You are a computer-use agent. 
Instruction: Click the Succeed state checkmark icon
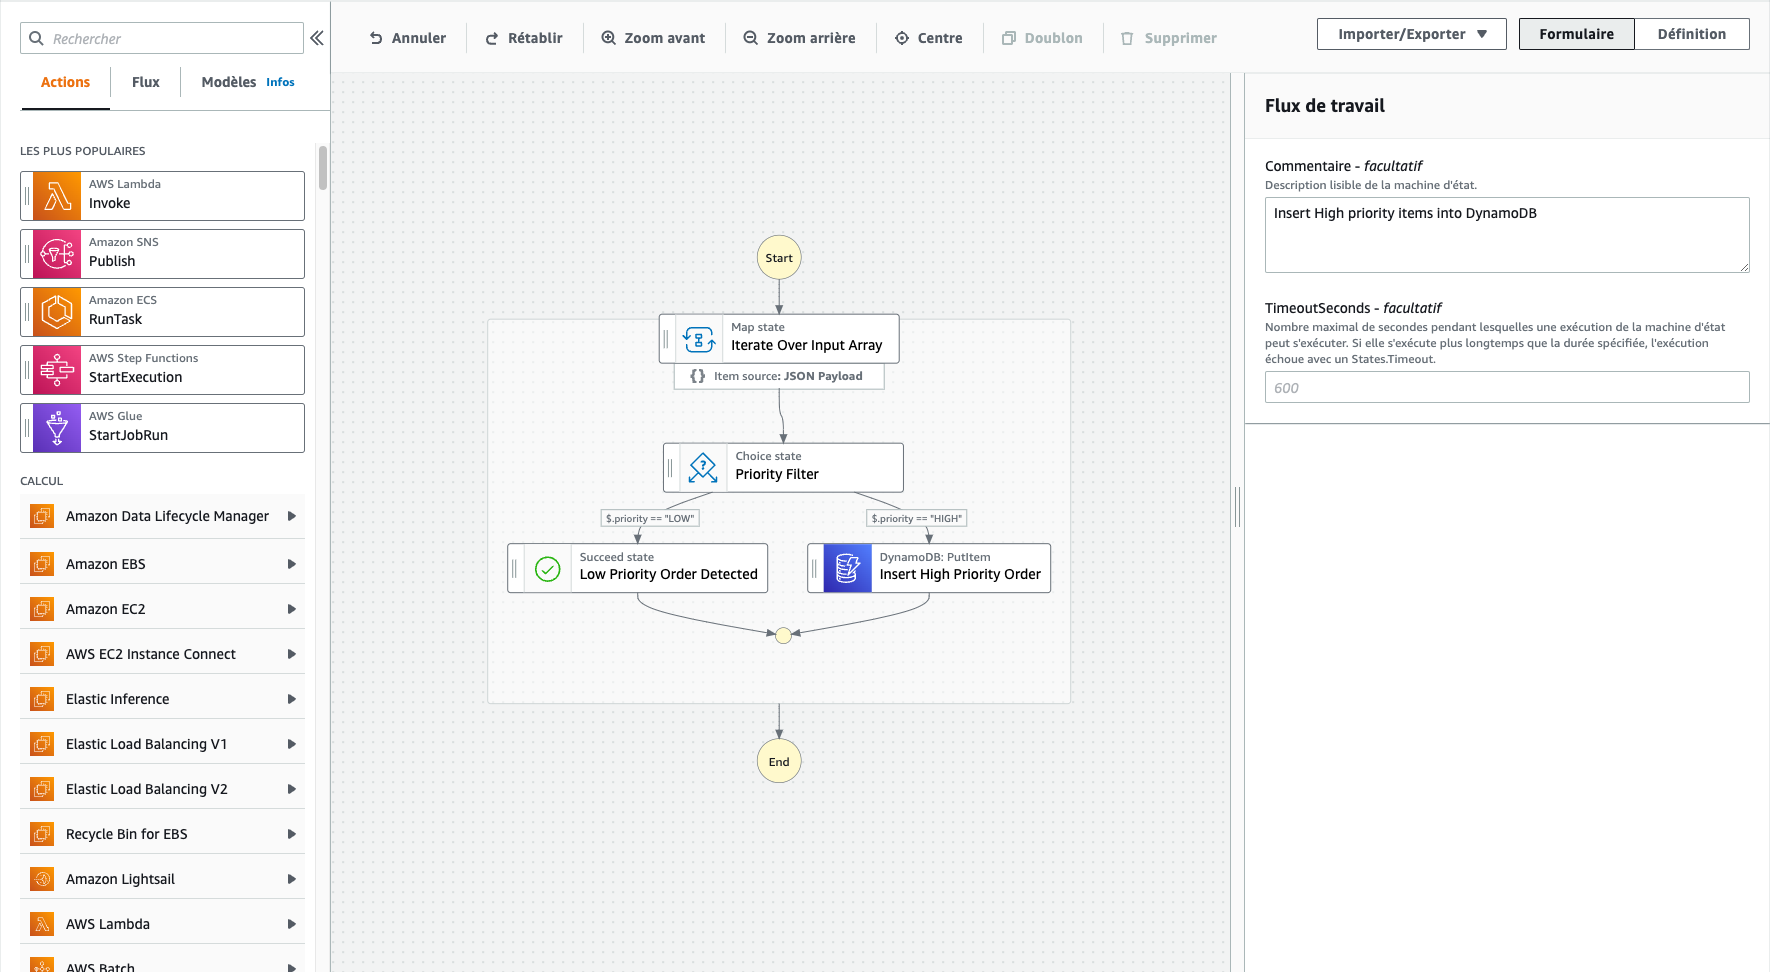548,569
